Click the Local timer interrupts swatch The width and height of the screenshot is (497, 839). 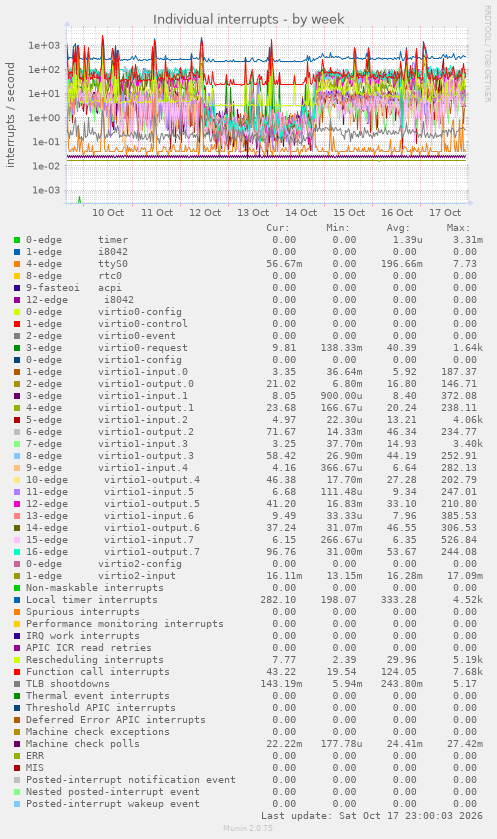point(17,600)
